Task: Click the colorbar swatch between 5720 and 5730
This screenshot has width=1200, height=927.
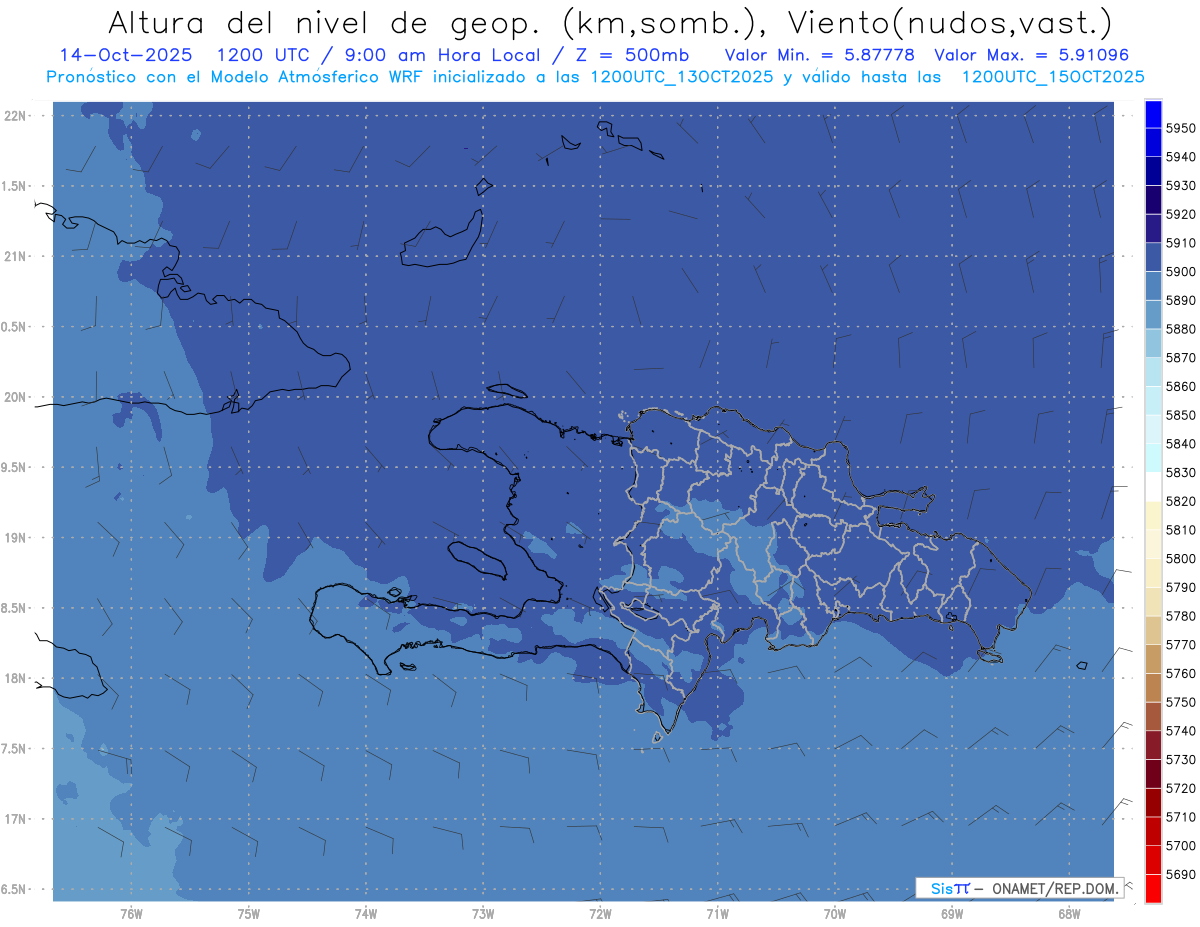Action: pos(1153,774)
